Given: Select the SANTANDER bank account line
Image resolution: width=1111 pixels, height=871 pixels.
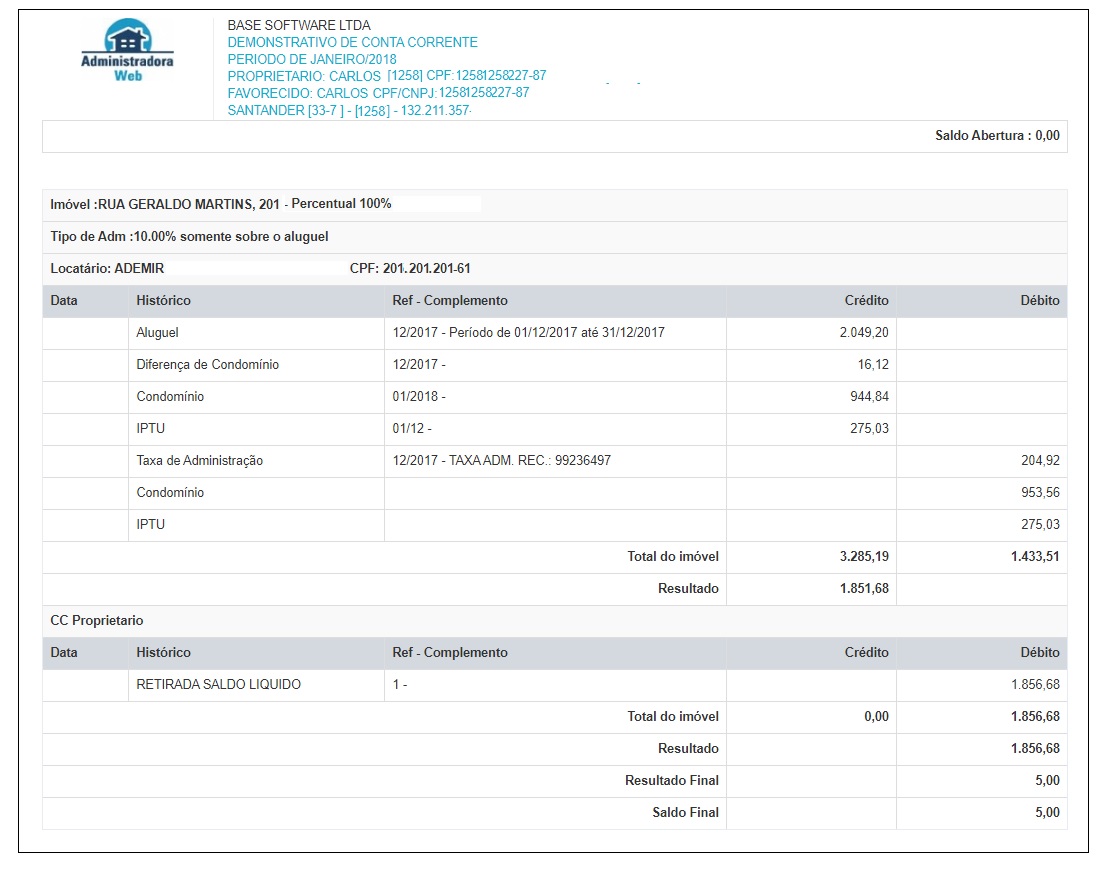Looking at the screenshot, I should pos(349,111).
